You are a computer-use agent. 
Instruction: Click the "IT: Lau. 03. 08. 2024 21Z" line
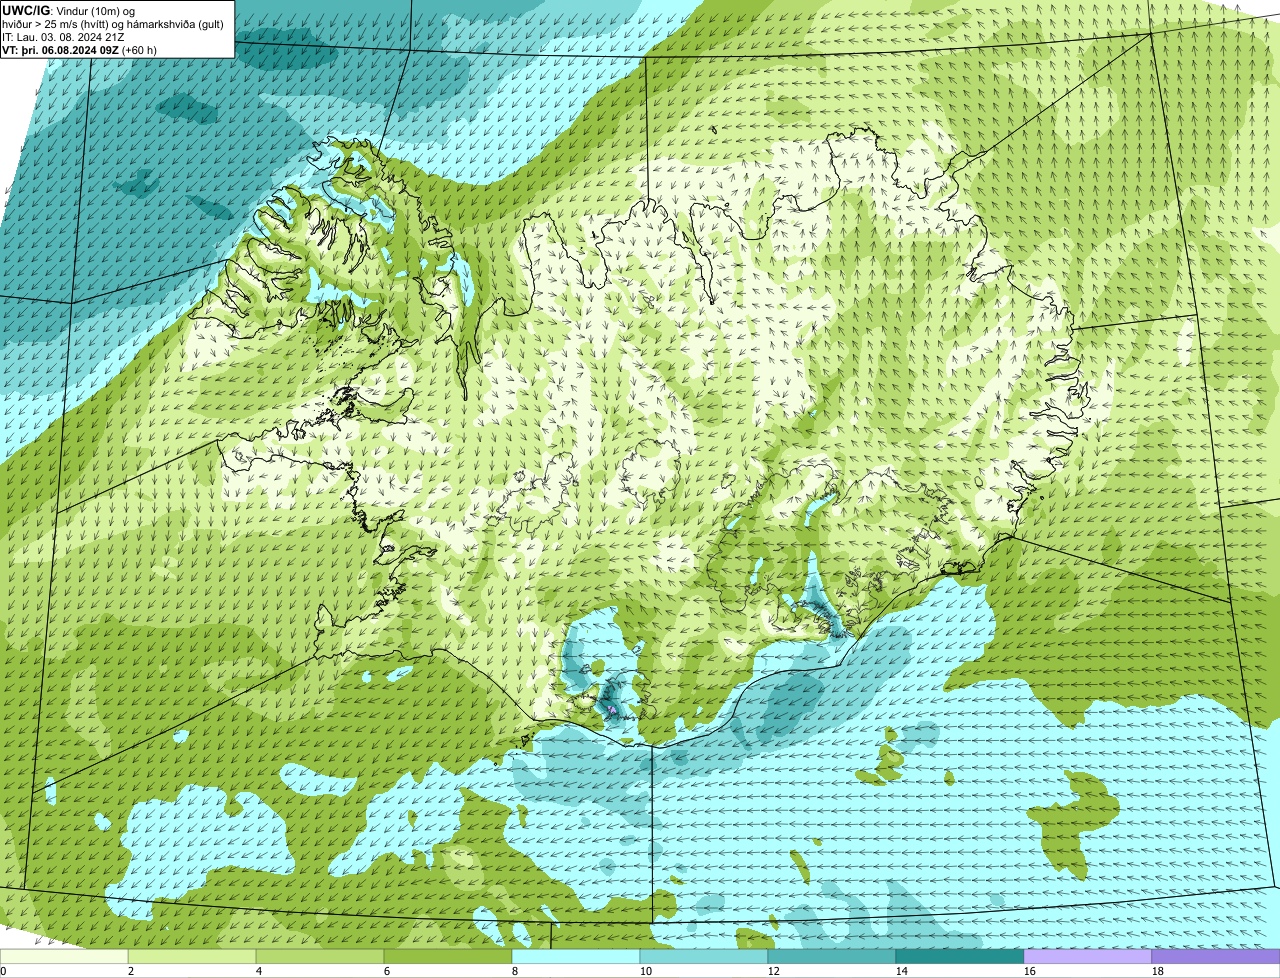click(64, 37)
